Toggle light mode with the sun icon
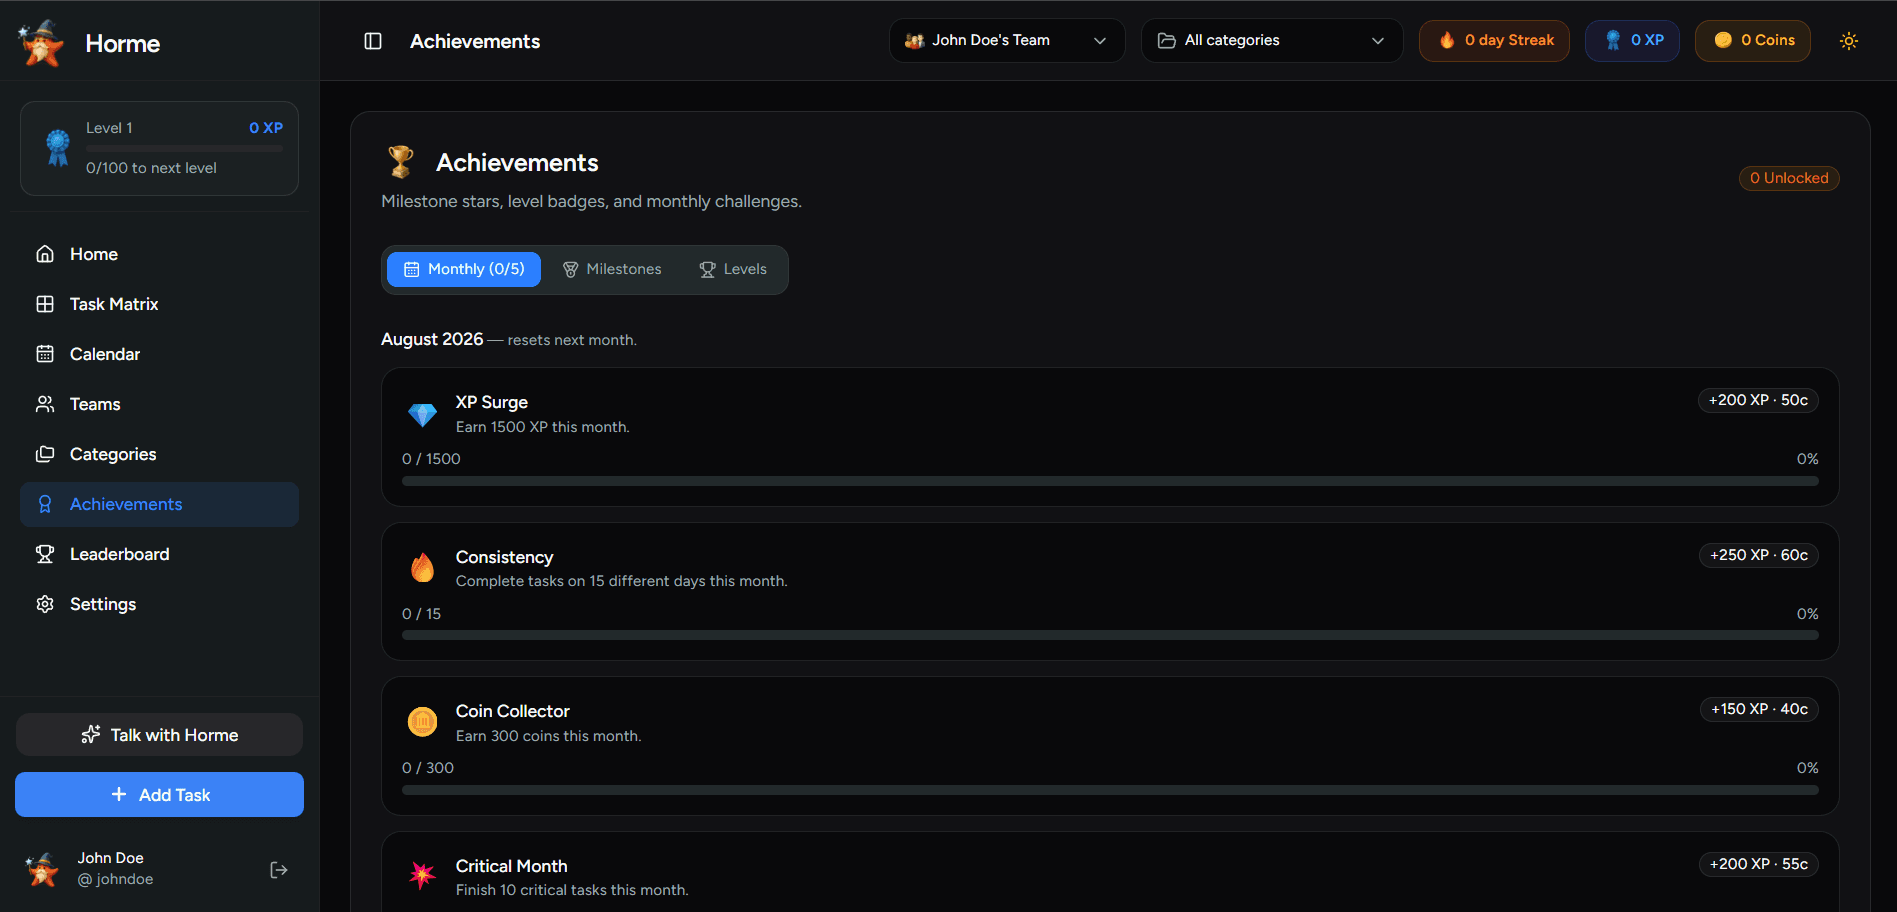 point(1849,41)
